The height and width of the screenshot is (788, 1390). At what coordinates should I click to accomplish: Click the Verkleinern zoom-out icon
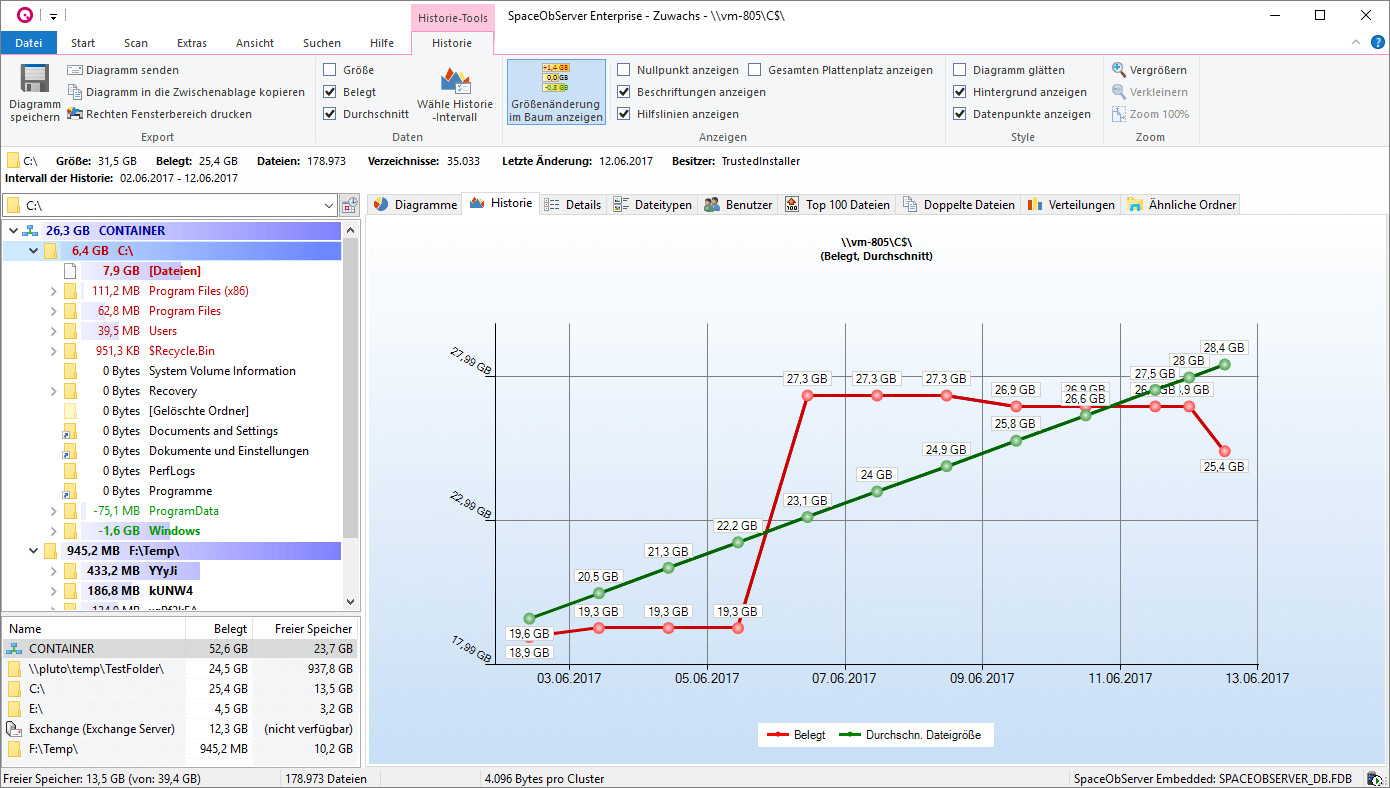[1119, 92]
